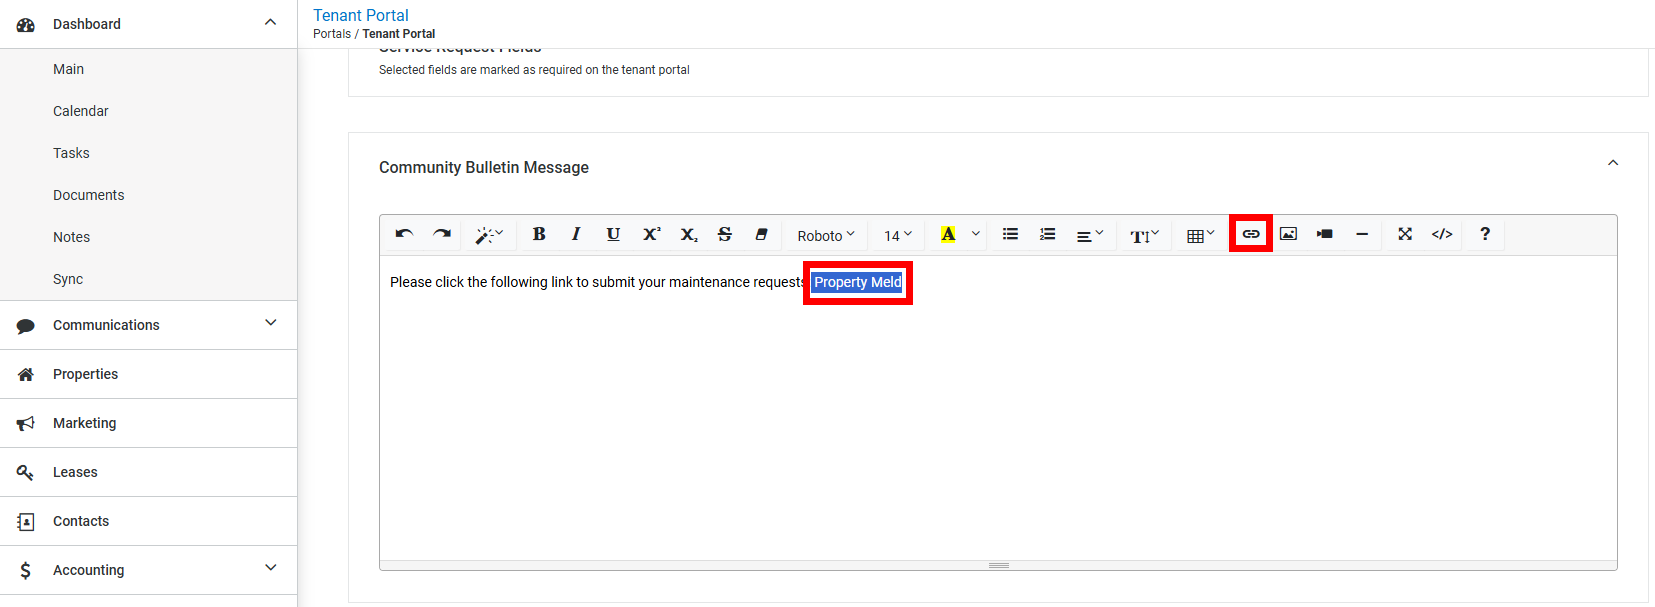The width and height of the screenshot is (1655, 607).
Task: Click the undo arrow in the editor toolbar
Action: click(x=404, y=234)
